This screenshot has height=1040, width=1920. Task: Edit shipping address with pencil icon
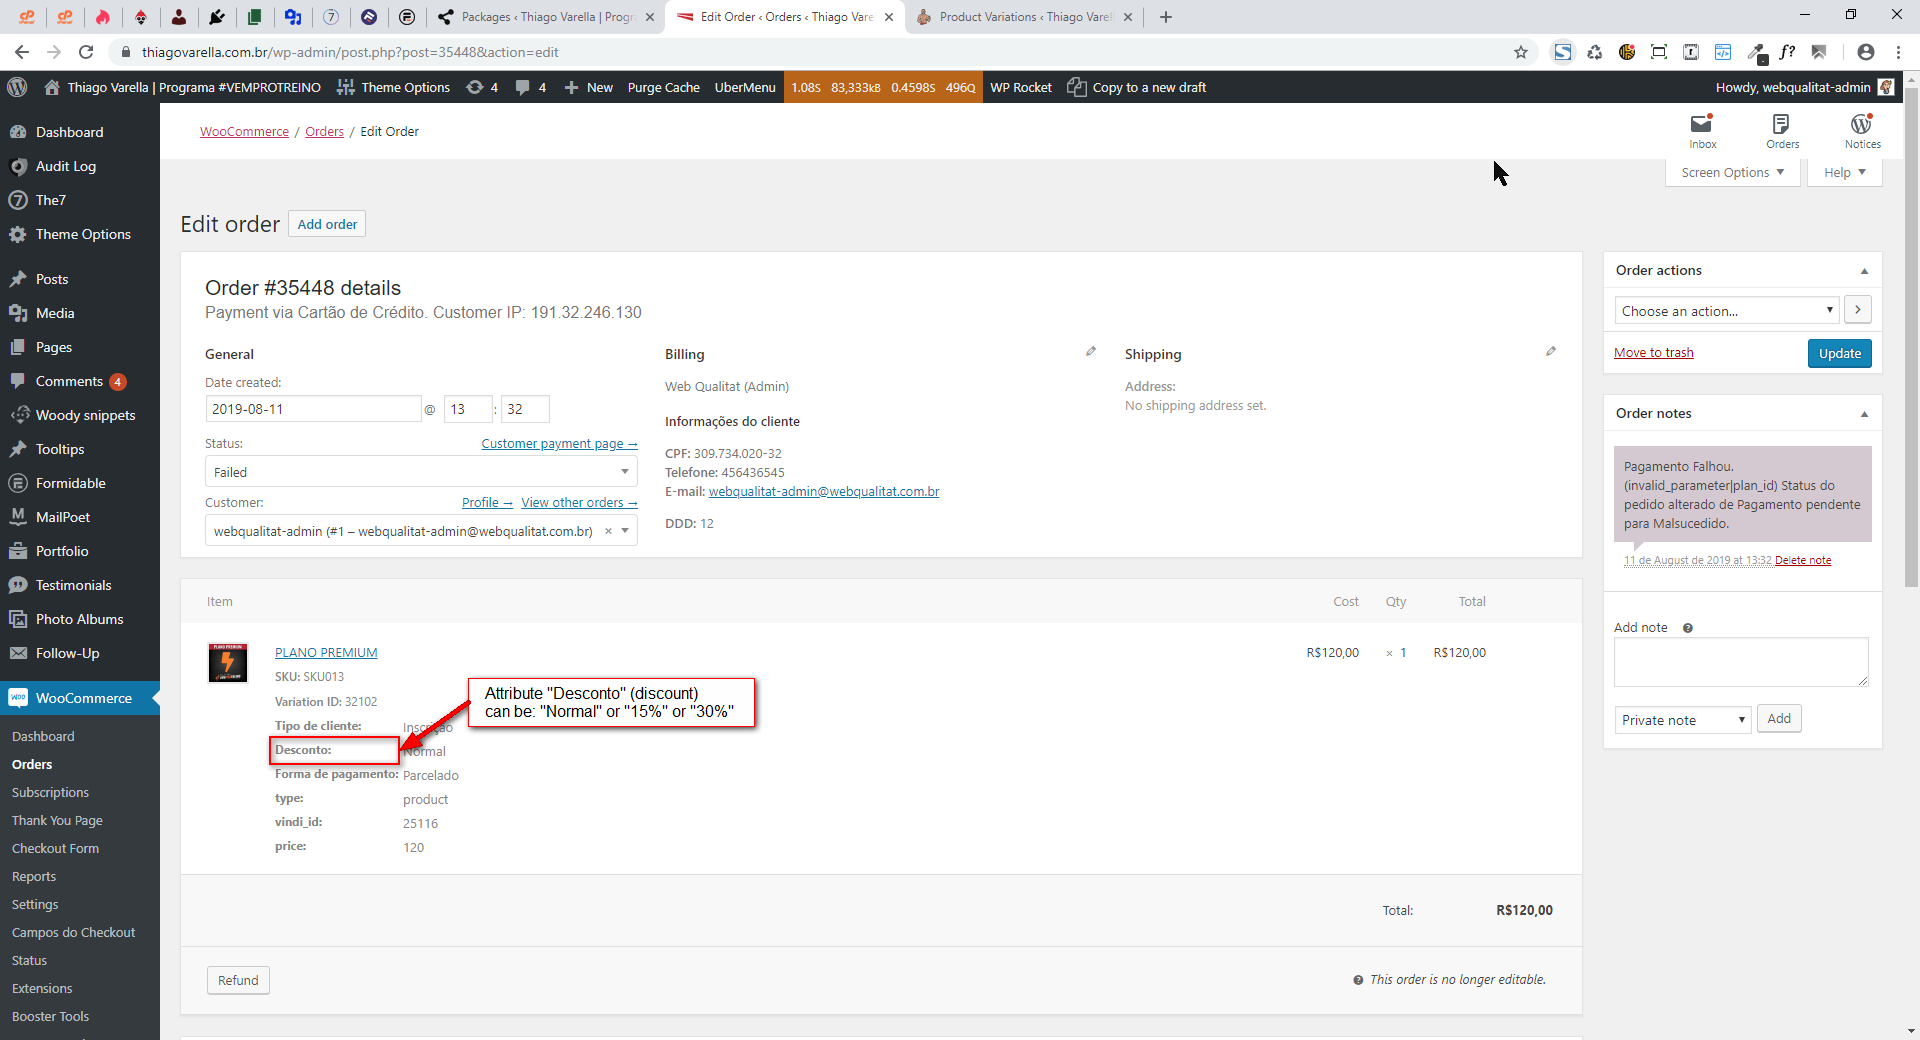(x=1551, y=352)
